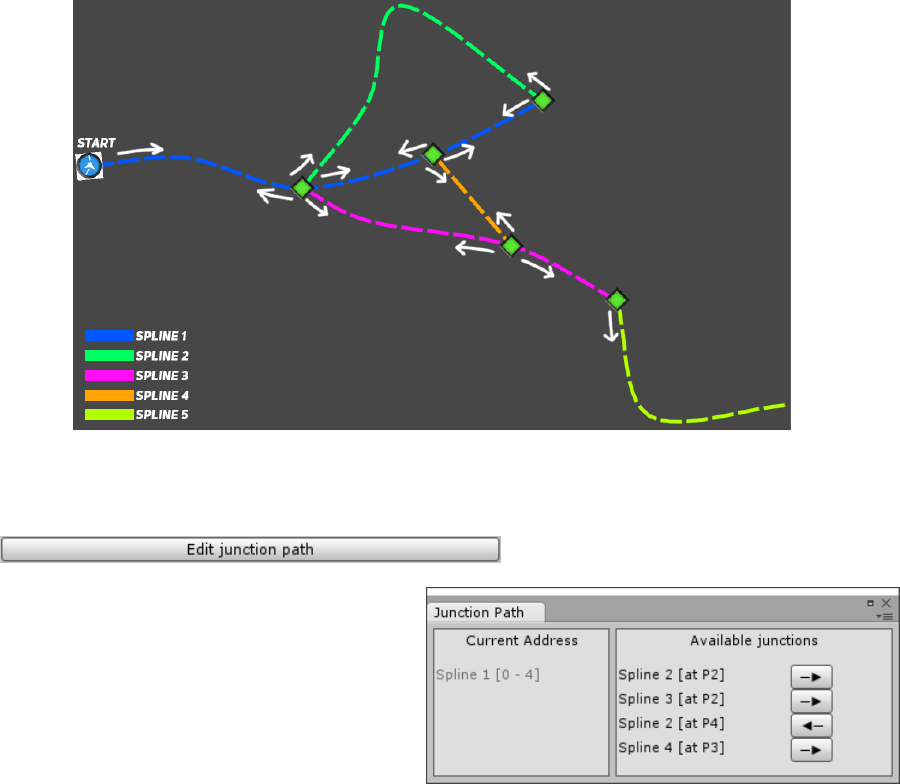Screen dimensions: 900x784
Task: Click back arrow button for Spline 2 [at P4]
Action: pos(811,725)
